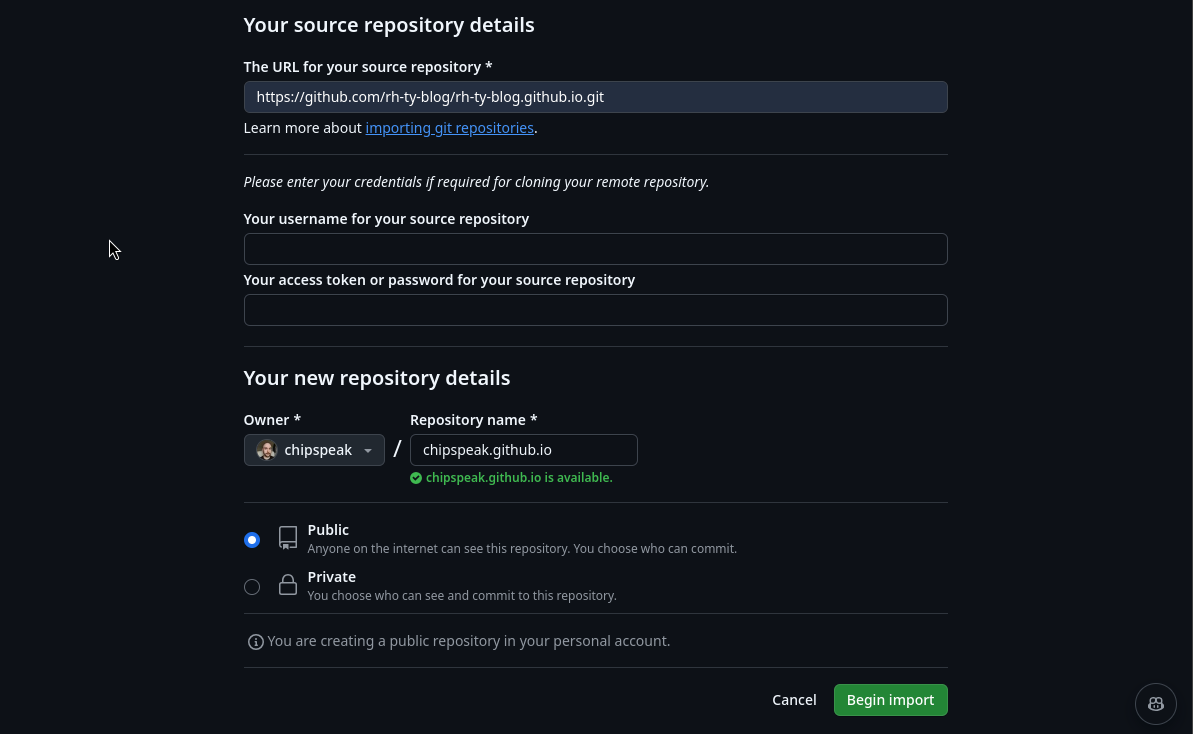Open the importing git repositories link
1193x734 pixels.
449,127
